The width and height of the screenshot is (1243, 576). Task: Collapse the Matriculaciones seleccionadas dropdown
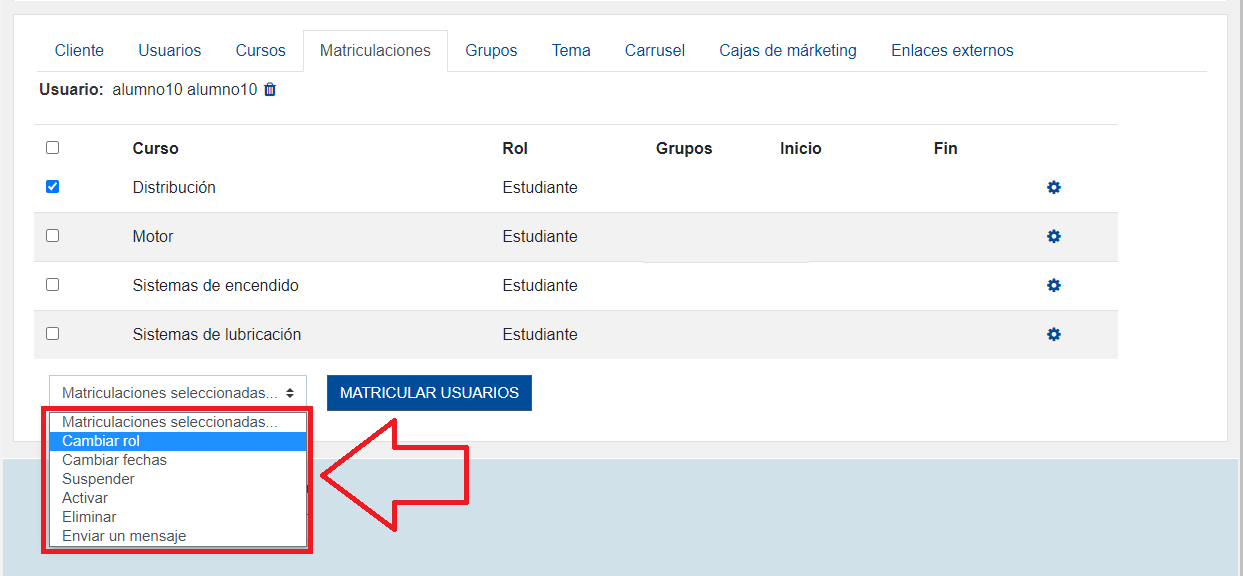click(177, 393)
